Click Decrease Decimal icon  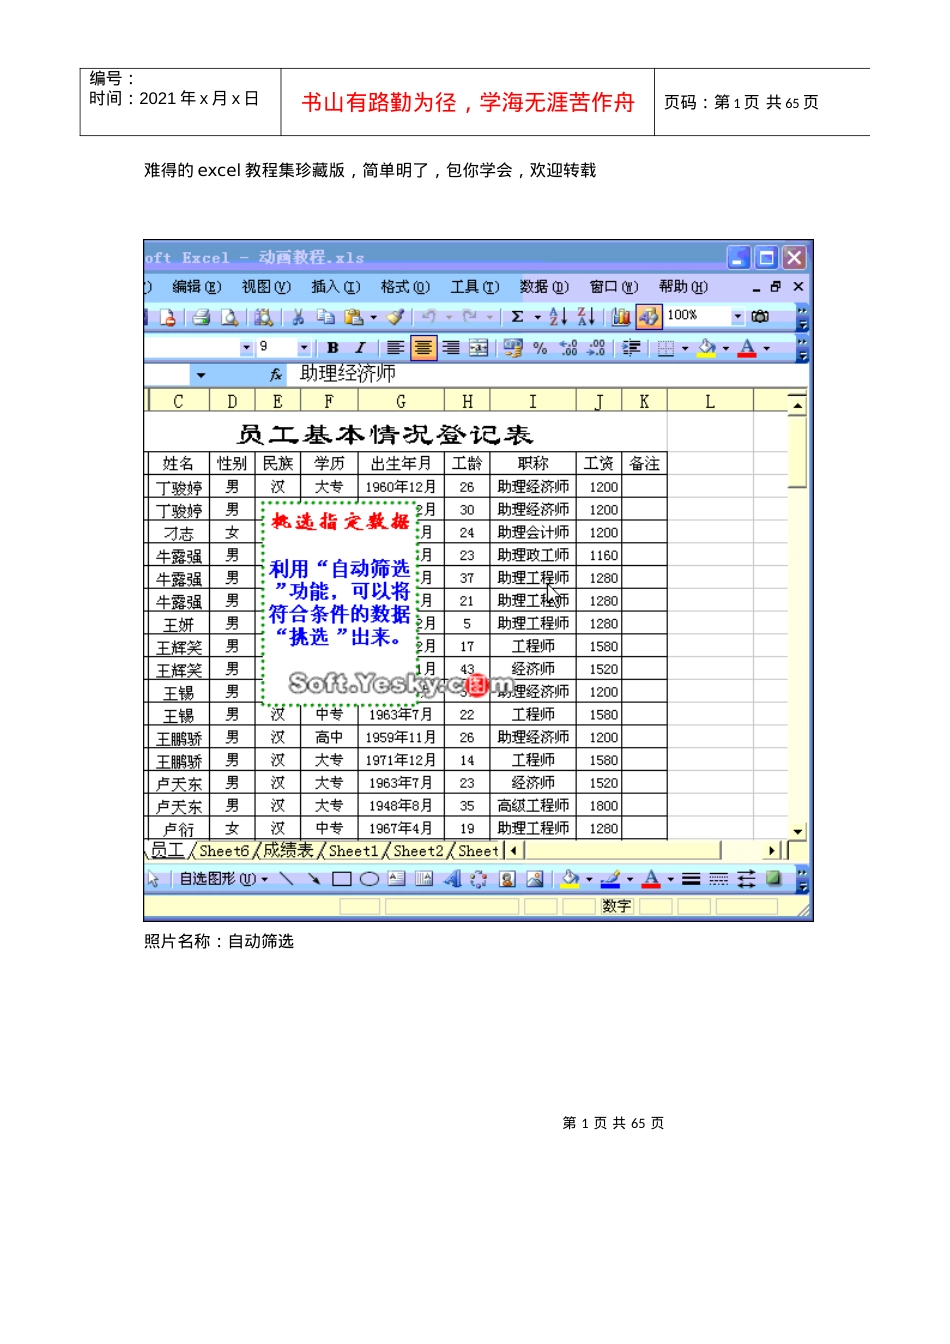(596, 348)
